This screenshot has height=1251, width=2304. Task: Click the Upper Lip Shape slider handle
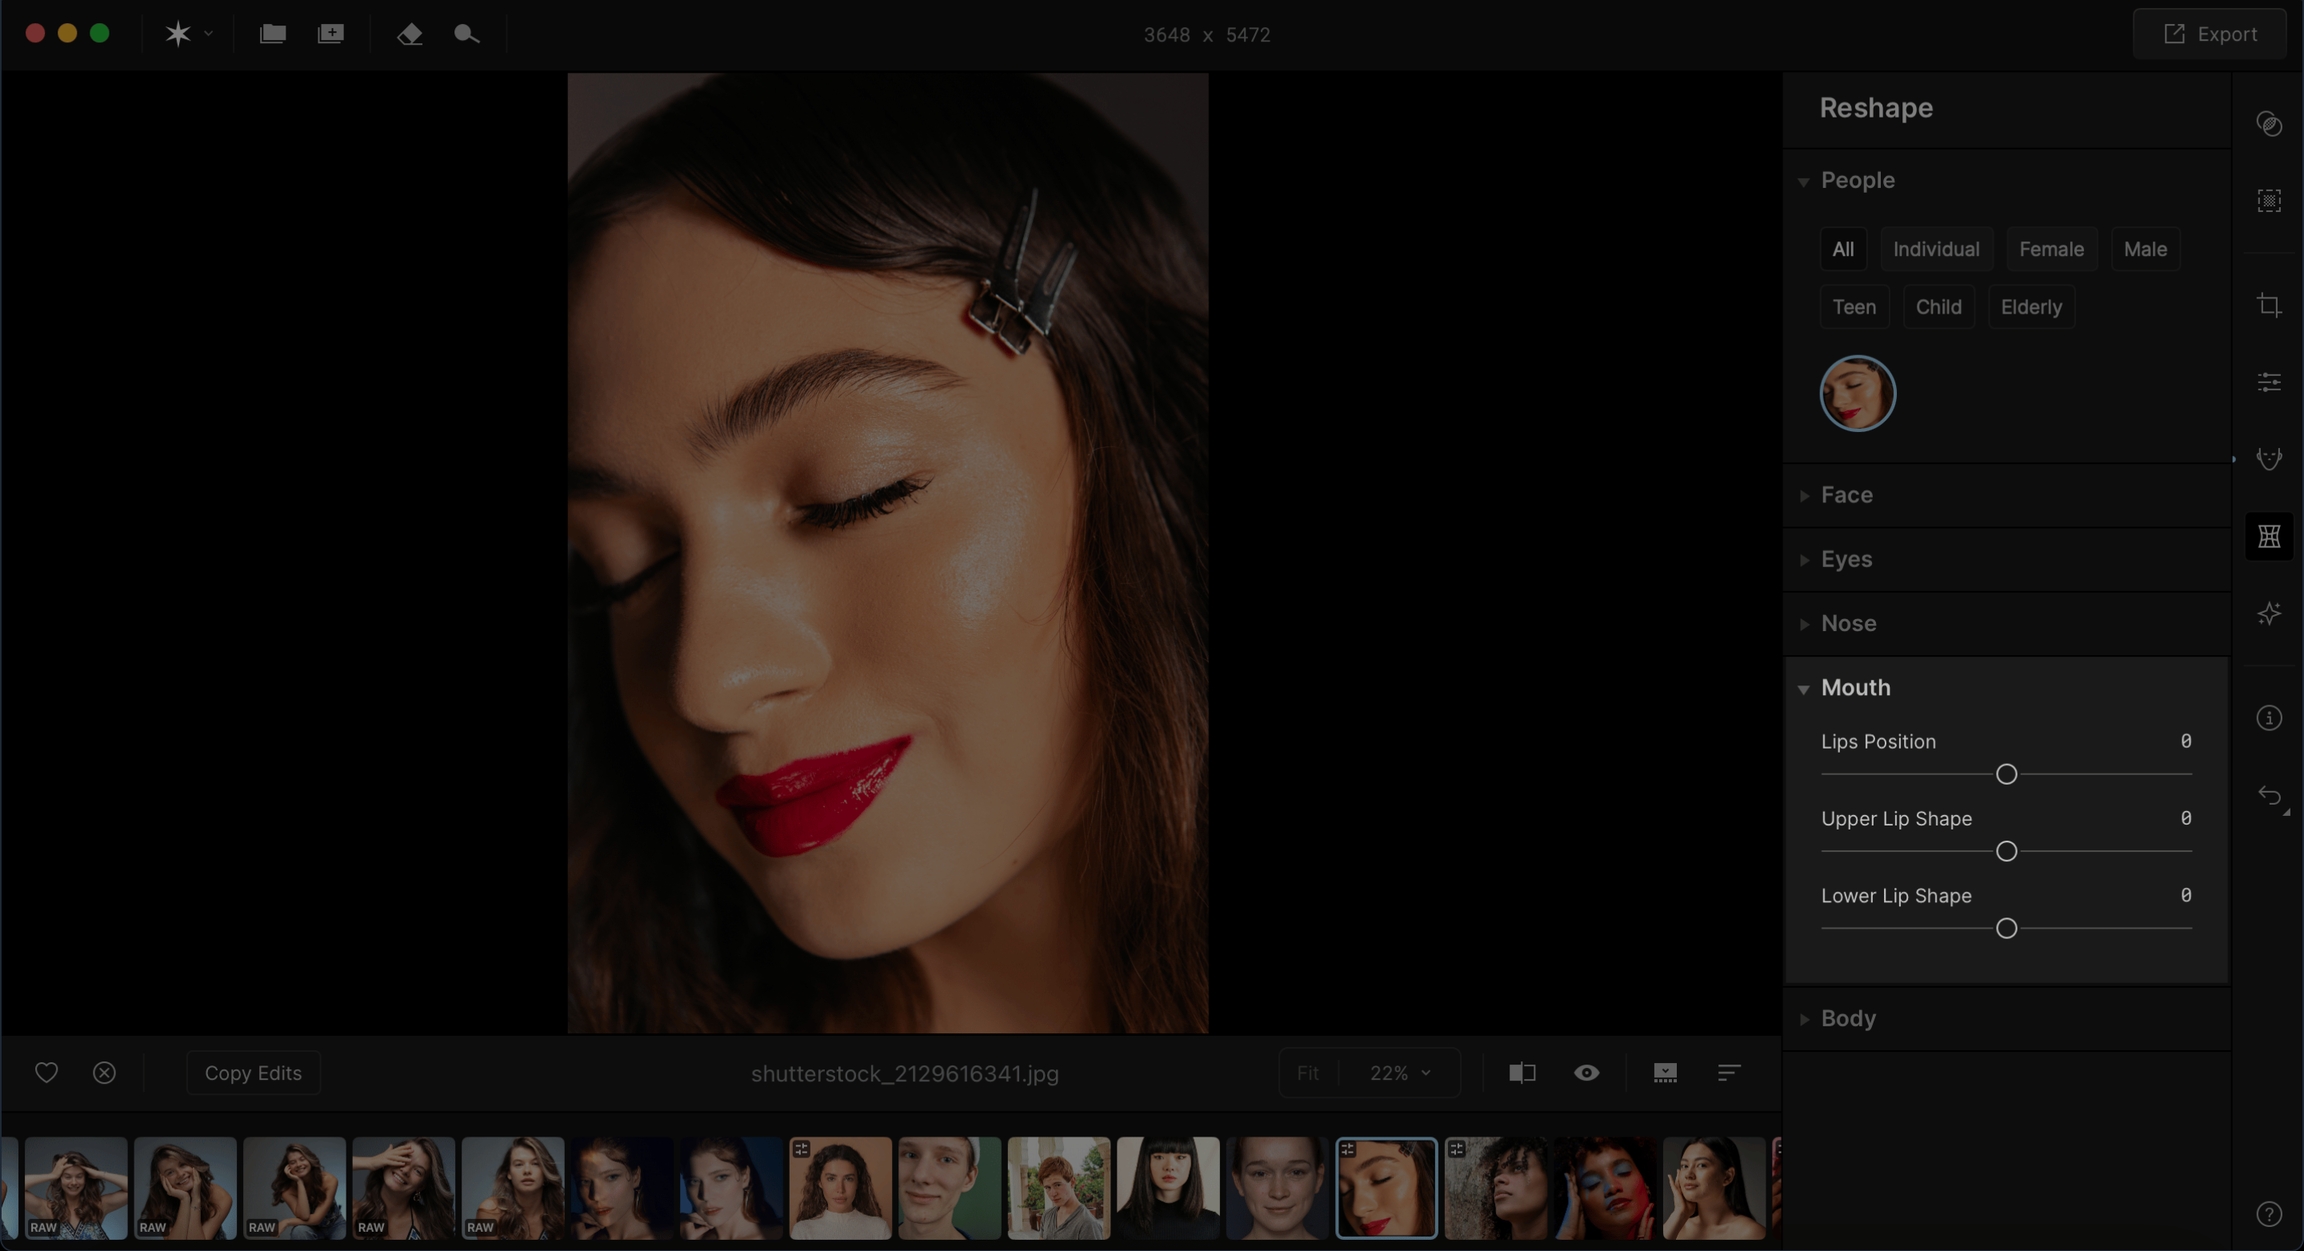2006,851
